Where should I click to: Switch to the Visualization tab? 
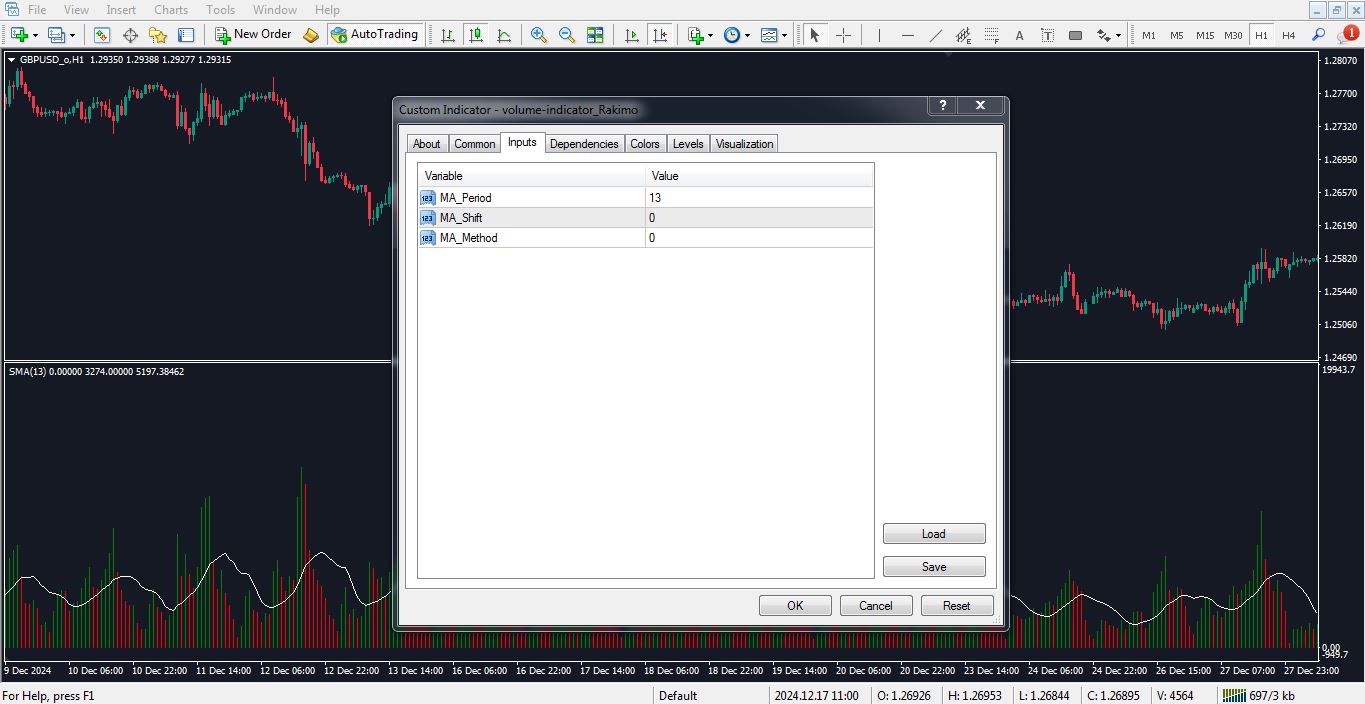coord(744,144)
